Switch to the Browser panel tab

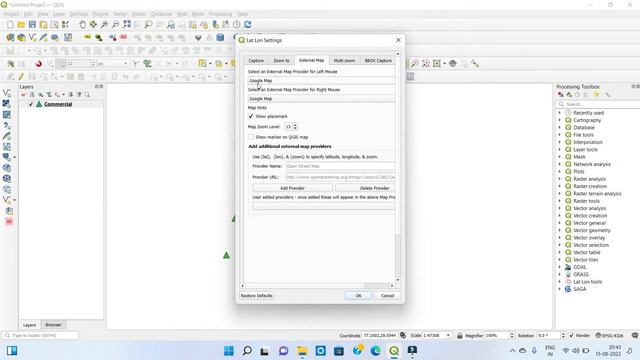tap(53, 325)
